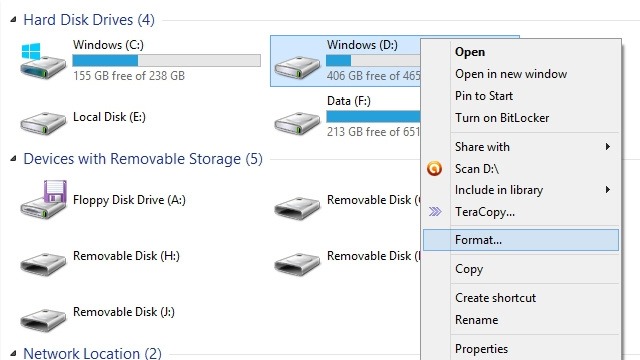Viewport: 640px width, 360px height.
Task: Select the Windows (C:) drive icon
Action: (x=43, y=61)
